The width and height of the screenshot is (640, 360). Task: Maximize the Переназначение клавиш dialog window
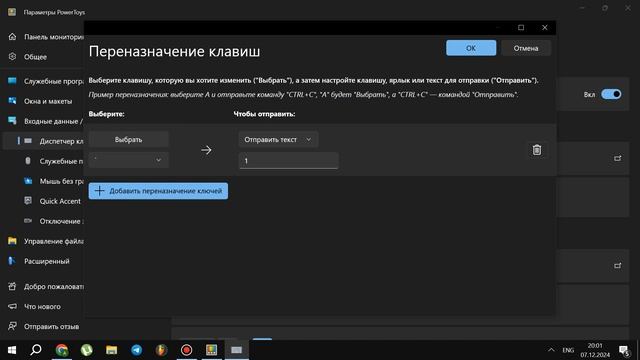click(x=521, y=28)
